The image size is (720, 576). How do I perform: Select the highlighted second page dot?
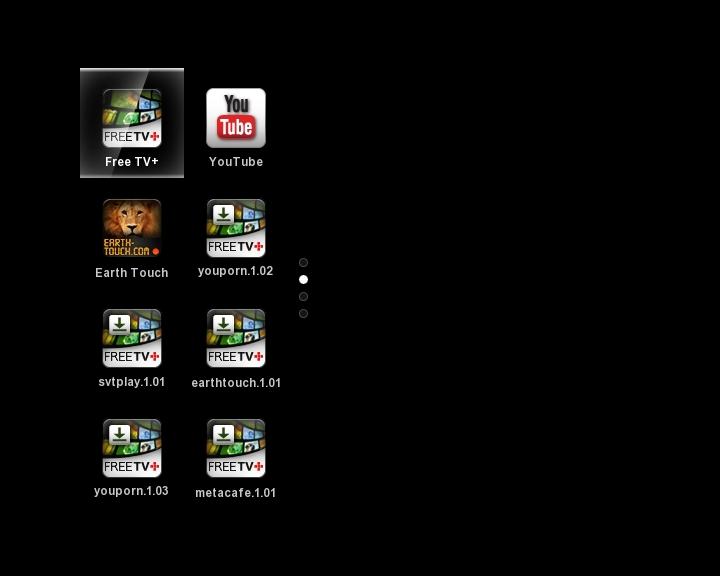(304, 279)
